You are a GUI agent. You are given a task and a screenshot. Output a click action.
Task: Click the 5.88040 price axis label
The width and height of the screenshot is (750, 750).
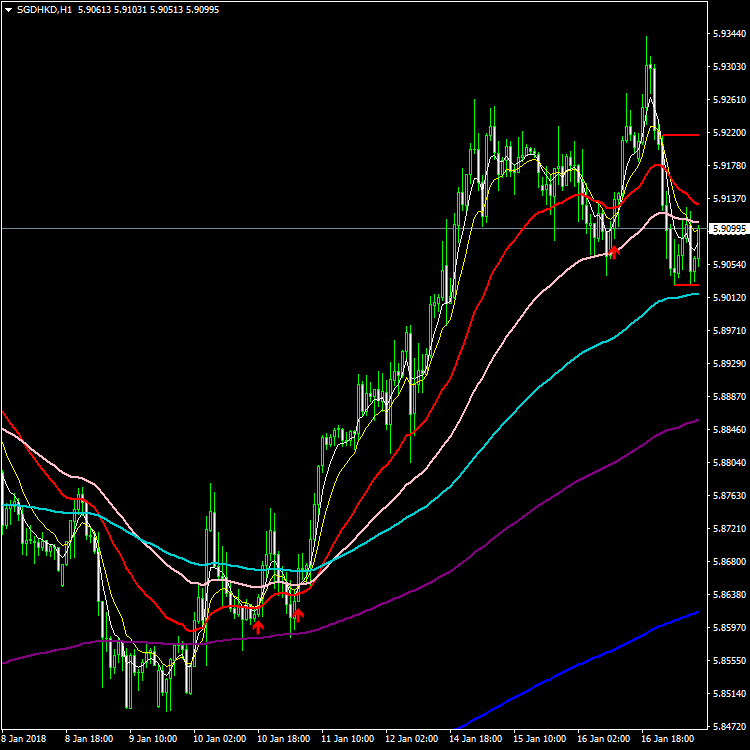(729, 463)
